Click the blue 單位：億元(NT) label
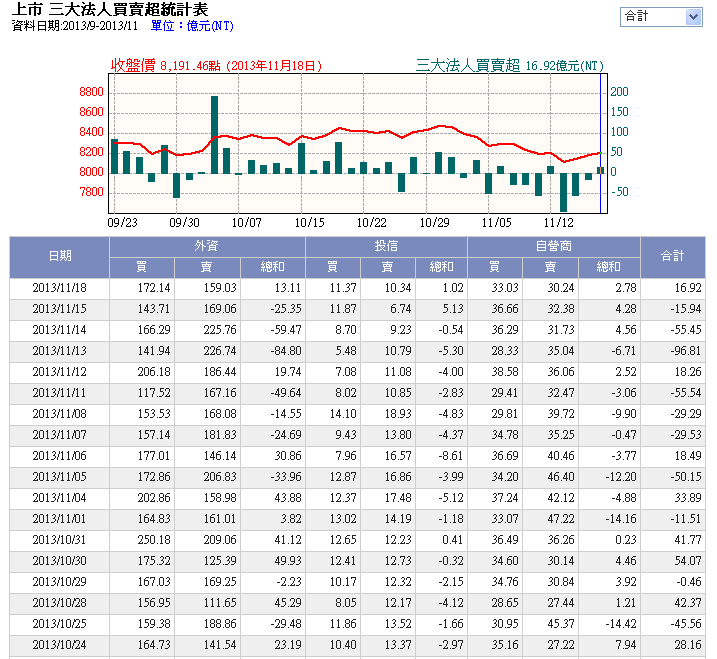The width and height of the screenshot is (717, 659). point(192,26)
